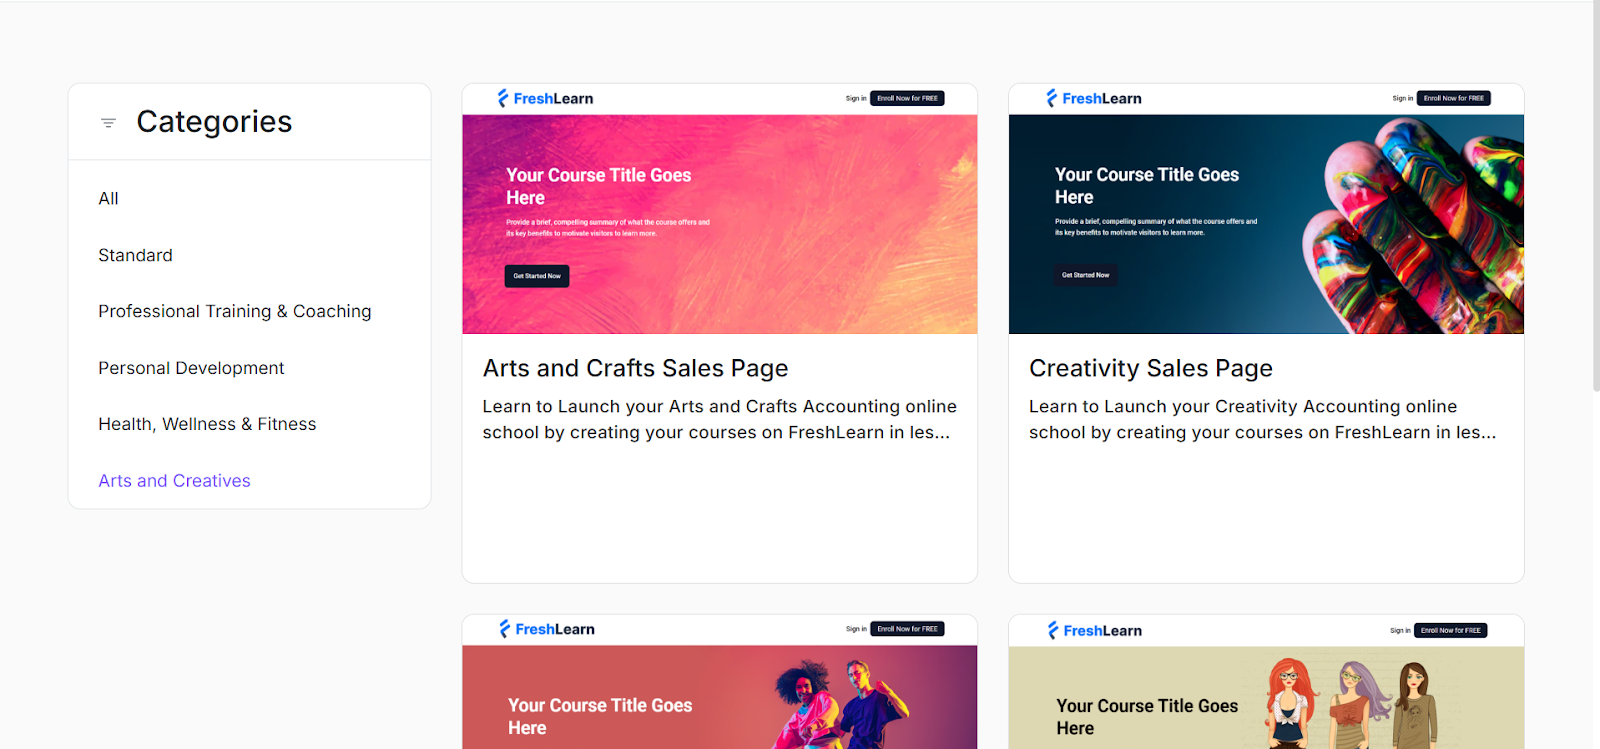Click FreshLearn logo in Arts and Crafts preview

[545, 98]
